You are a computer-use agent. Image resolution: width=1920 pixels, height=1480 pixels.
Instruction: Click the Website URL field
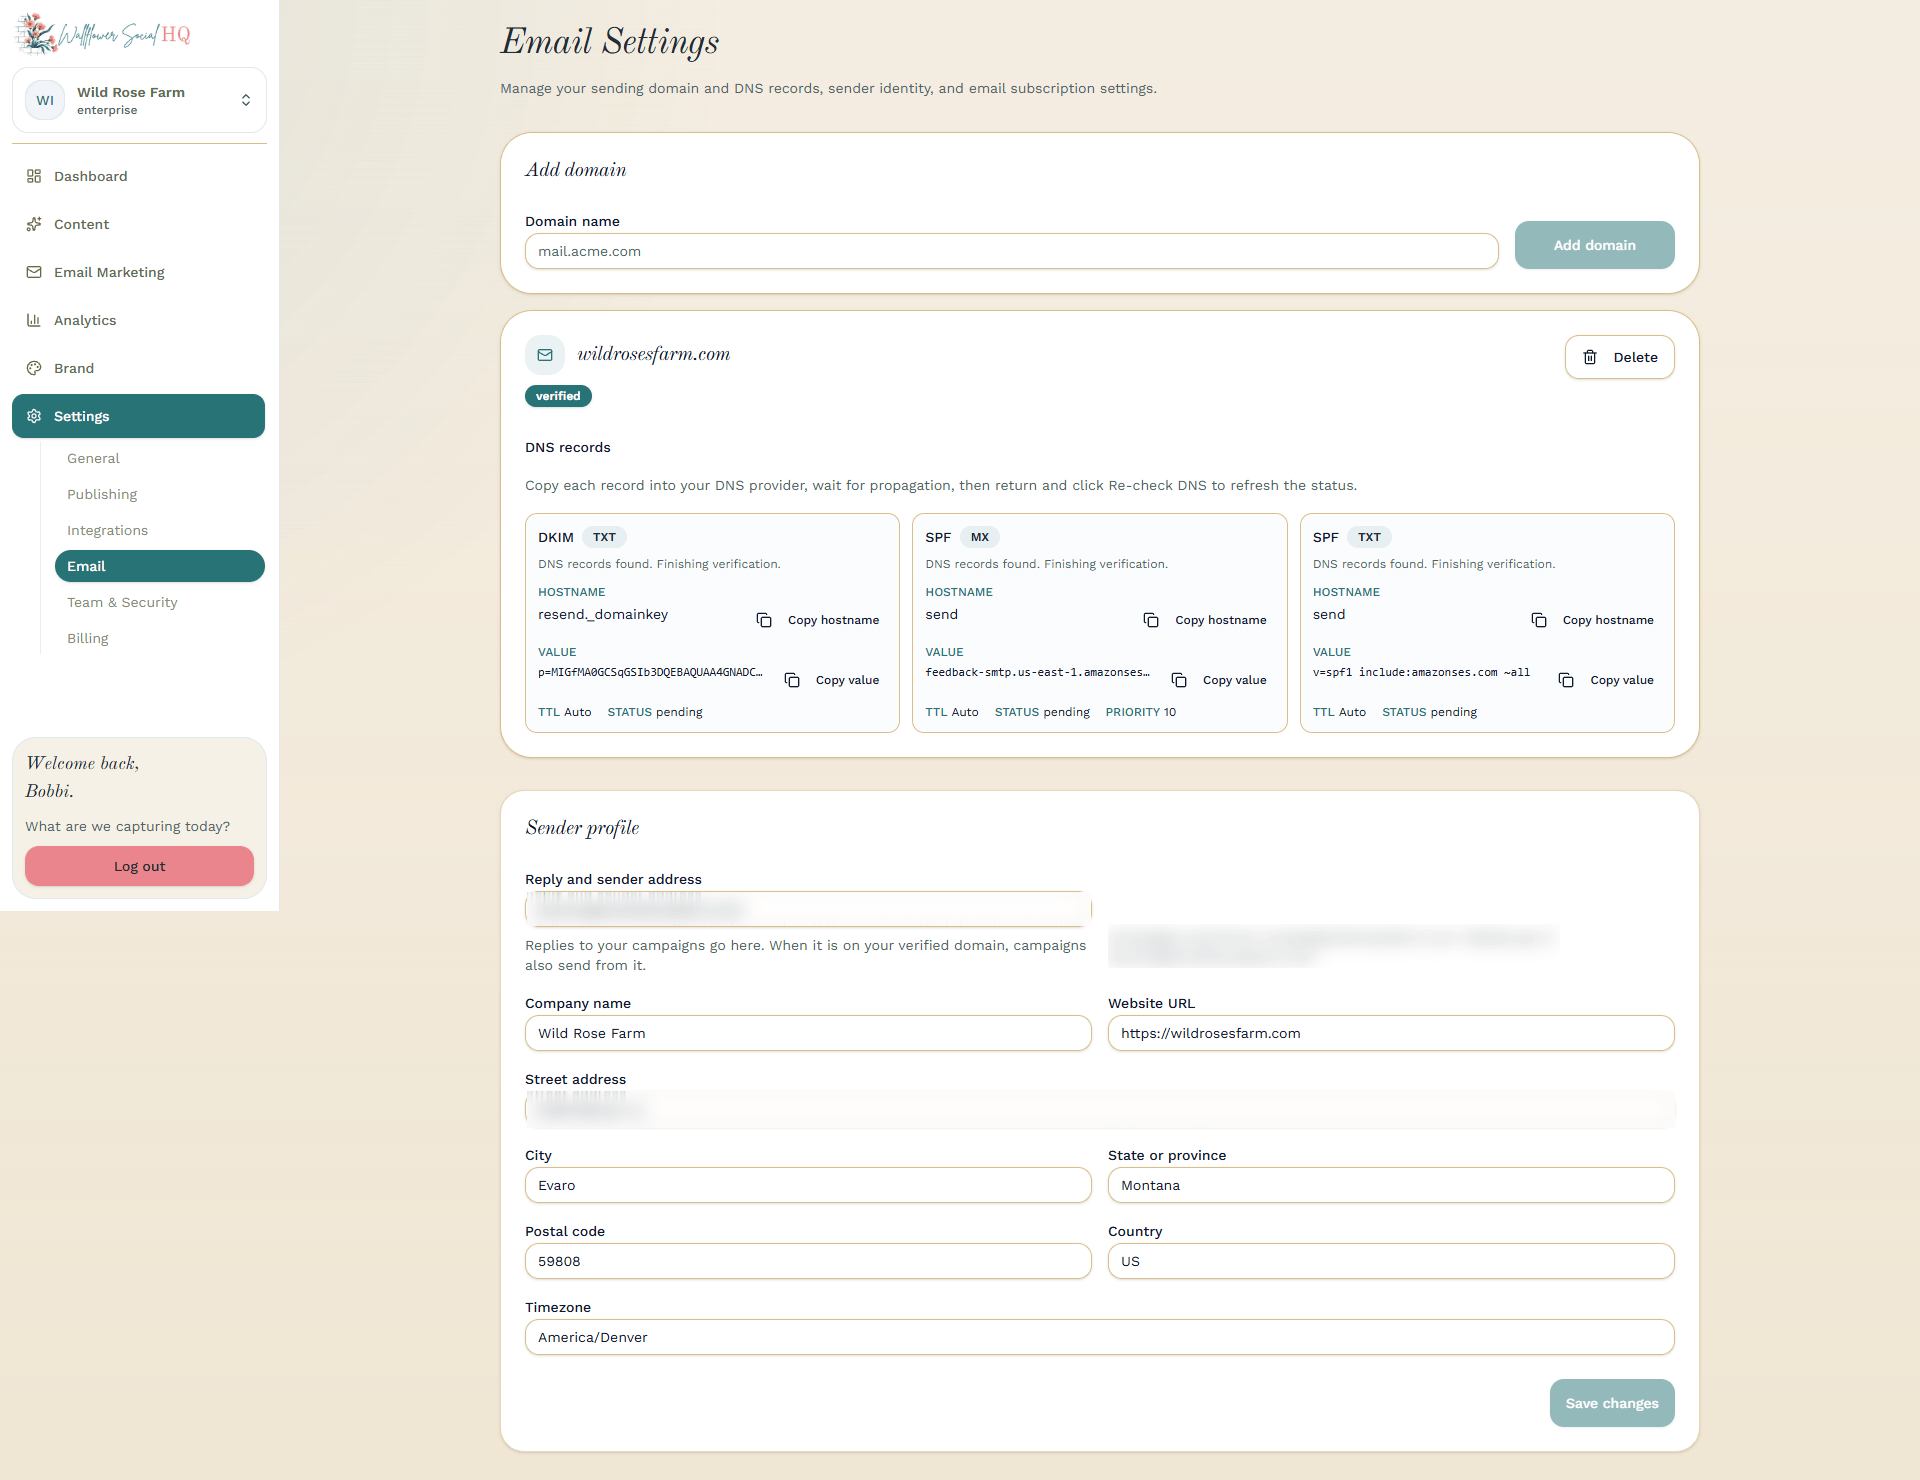click(1391, 1033)
